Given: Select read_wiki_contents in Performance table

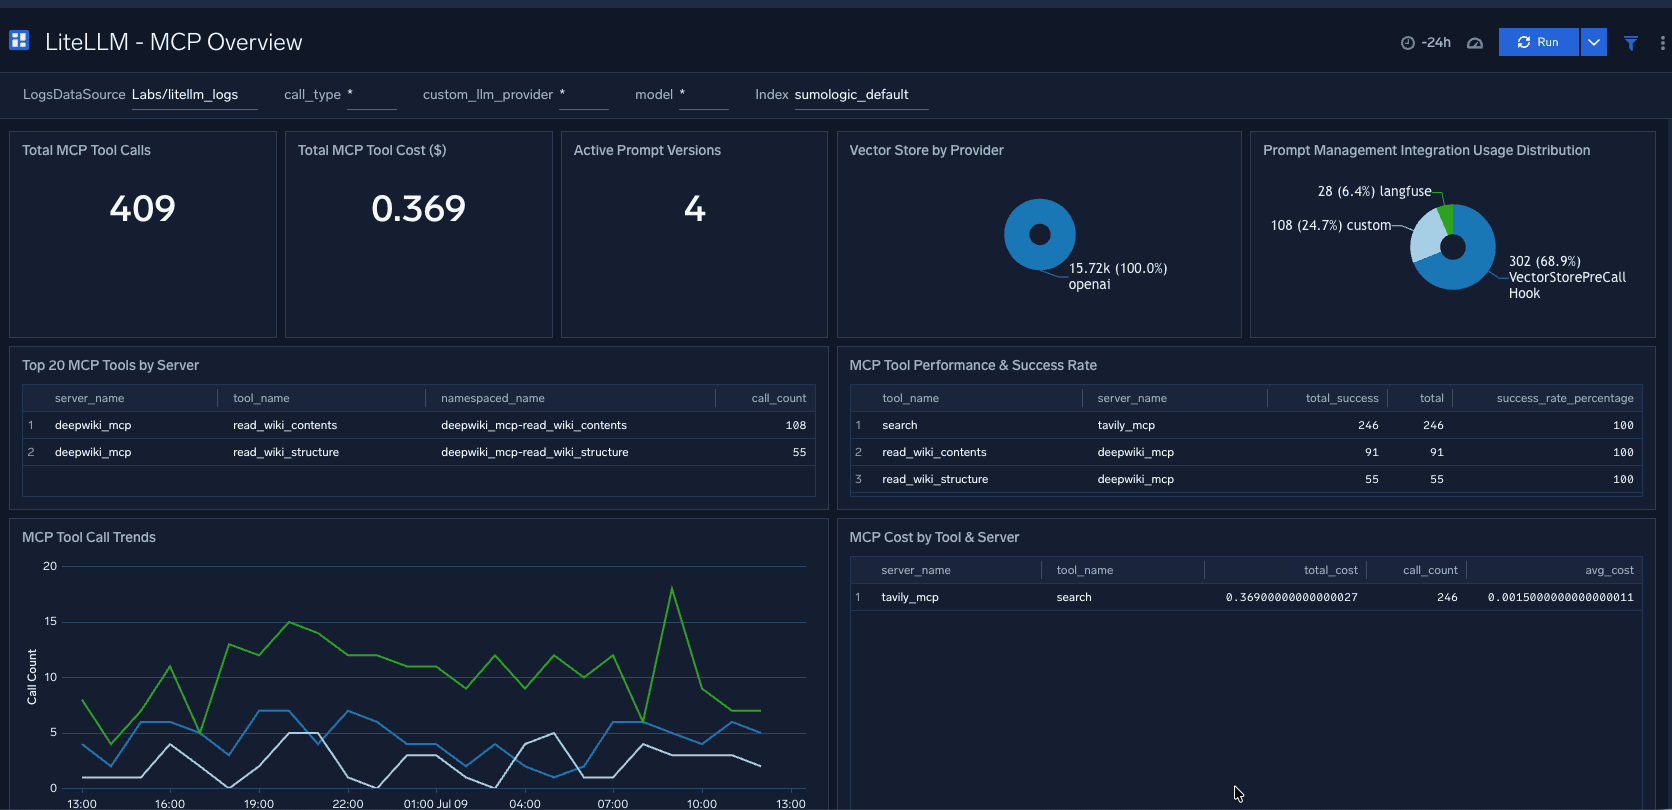Looking at the screenshot, I should pyautogui.click(x=934, y=452).
